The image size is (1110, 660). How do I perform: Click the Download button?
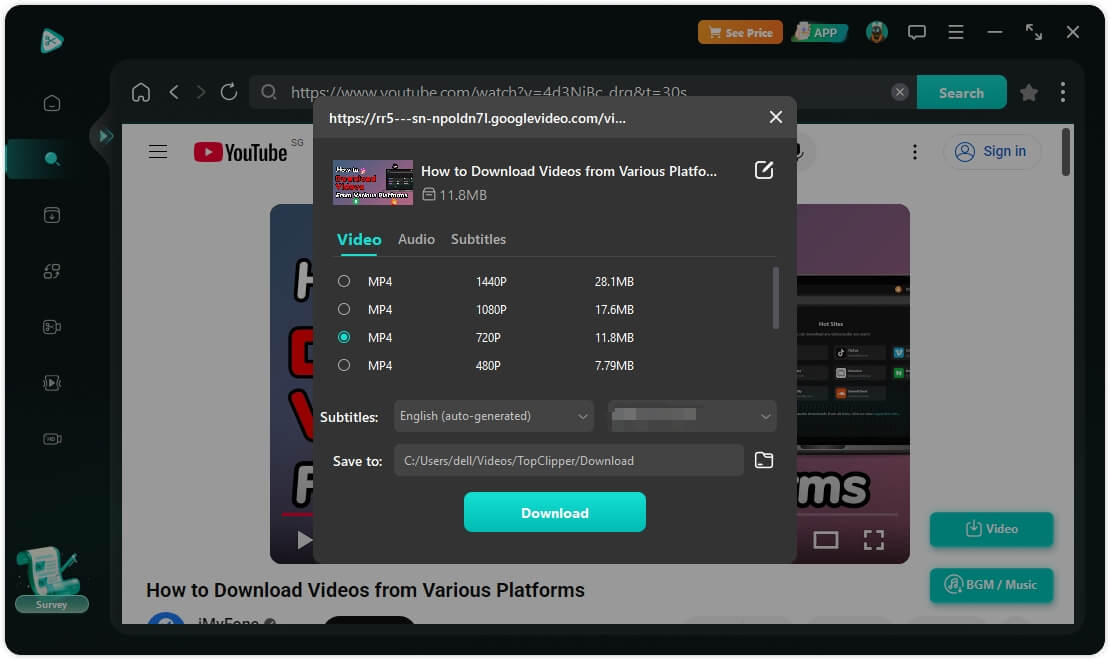tap(554, 512)
